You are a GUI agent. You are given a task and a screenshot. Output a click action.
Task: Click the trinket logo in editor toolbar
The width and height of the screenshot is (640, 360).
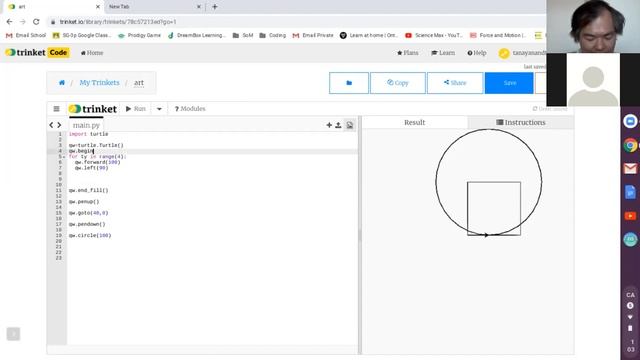pos(93,109)
